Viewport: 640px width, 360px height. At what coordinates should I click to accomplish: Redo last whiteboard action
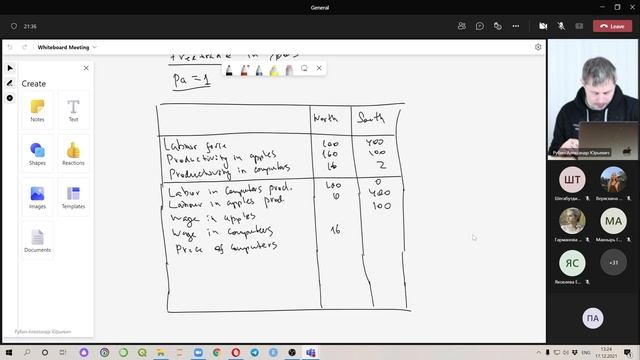24,47
